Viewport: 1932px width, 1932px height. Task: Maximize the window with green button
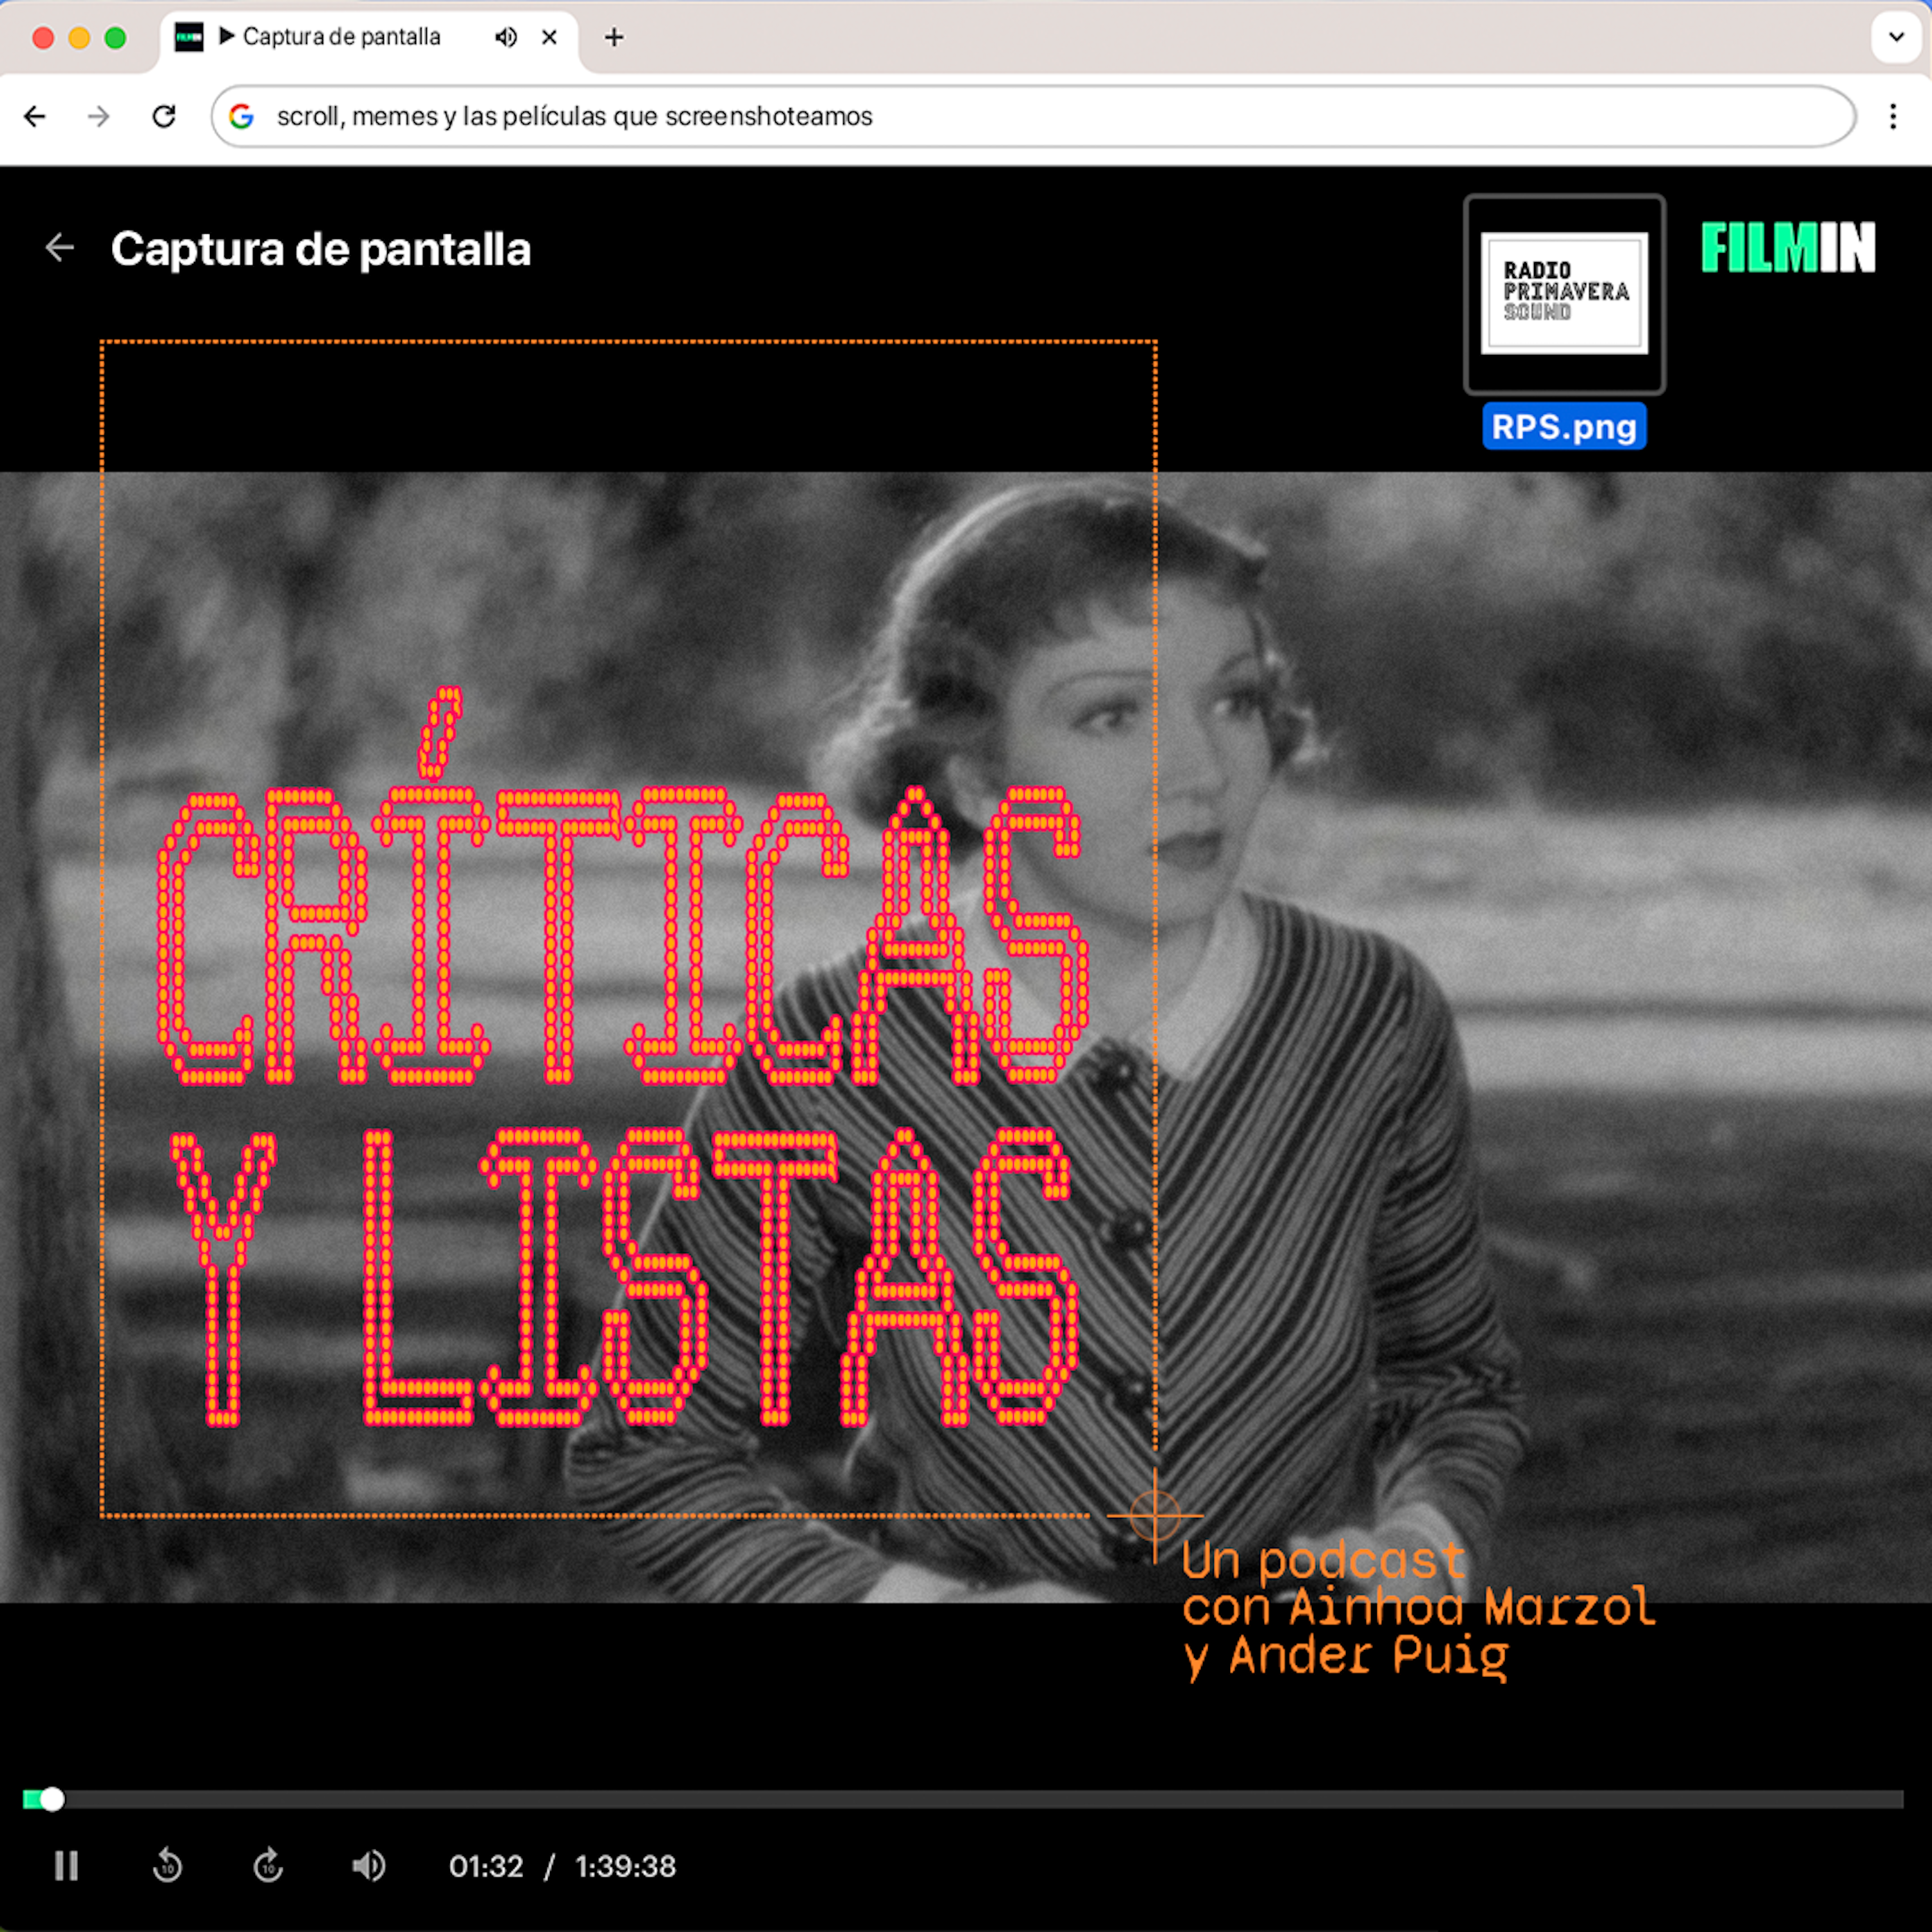pos(115,38)
